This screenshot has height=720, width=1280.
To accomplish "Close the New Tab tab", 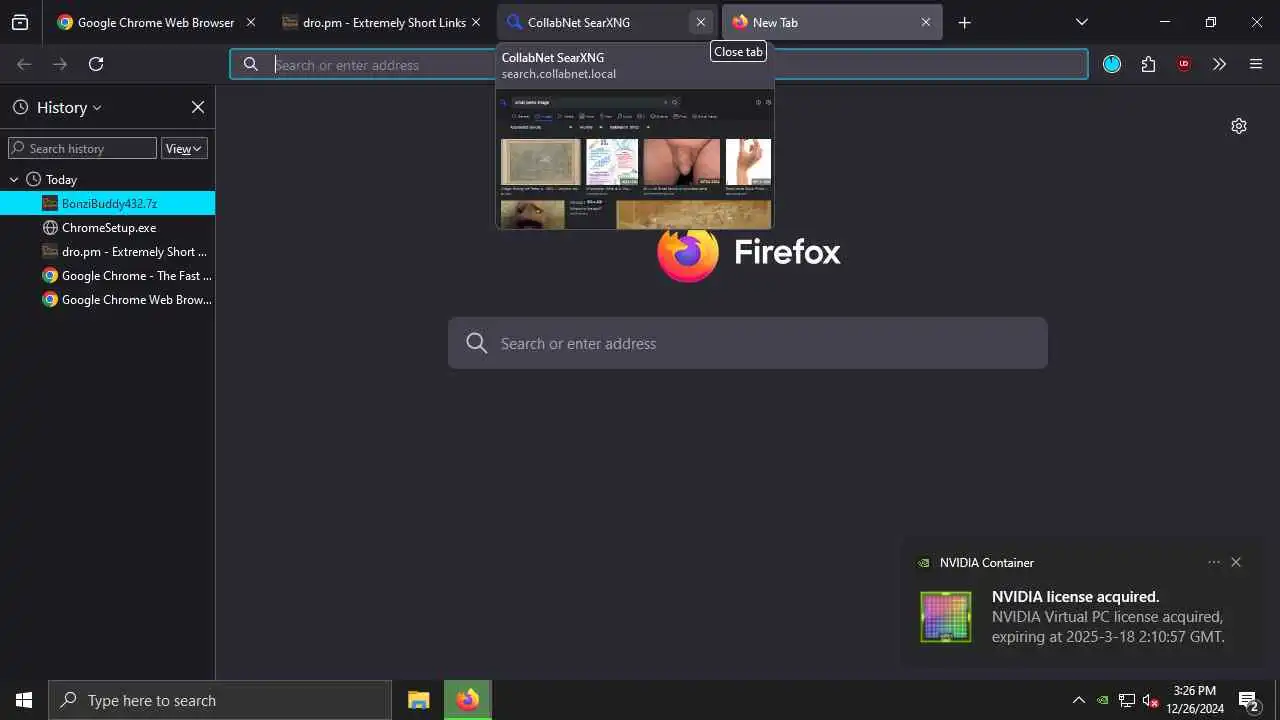I will tap(926, 22).
